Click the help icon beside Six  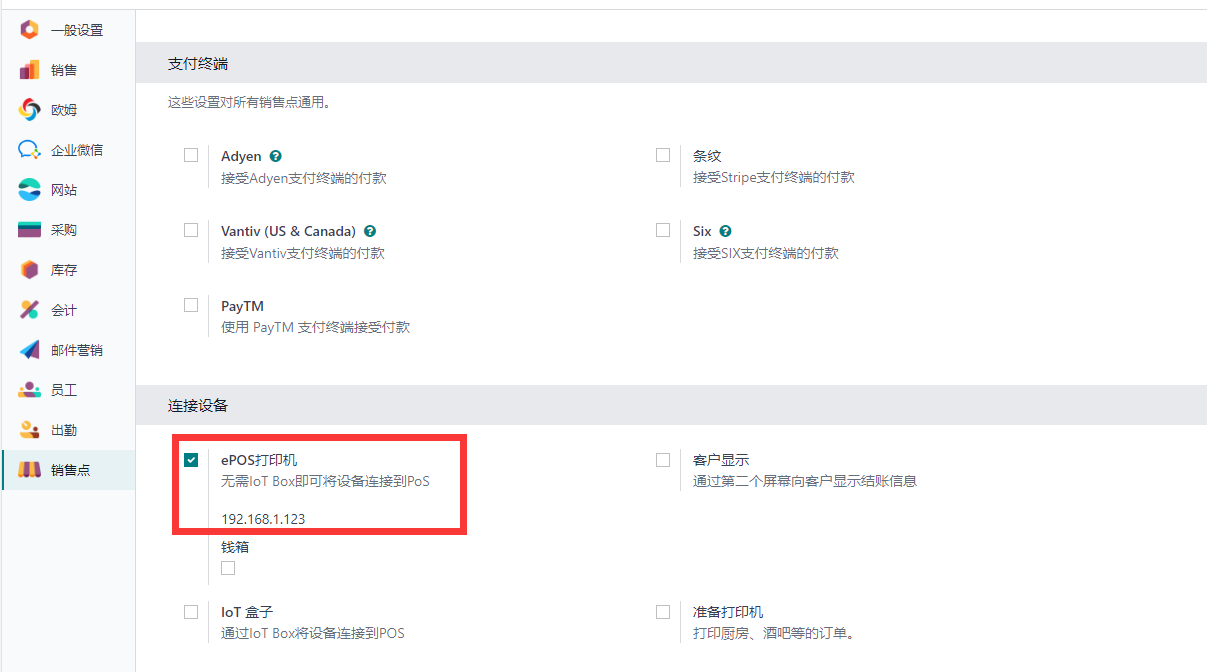pos(726,231)
